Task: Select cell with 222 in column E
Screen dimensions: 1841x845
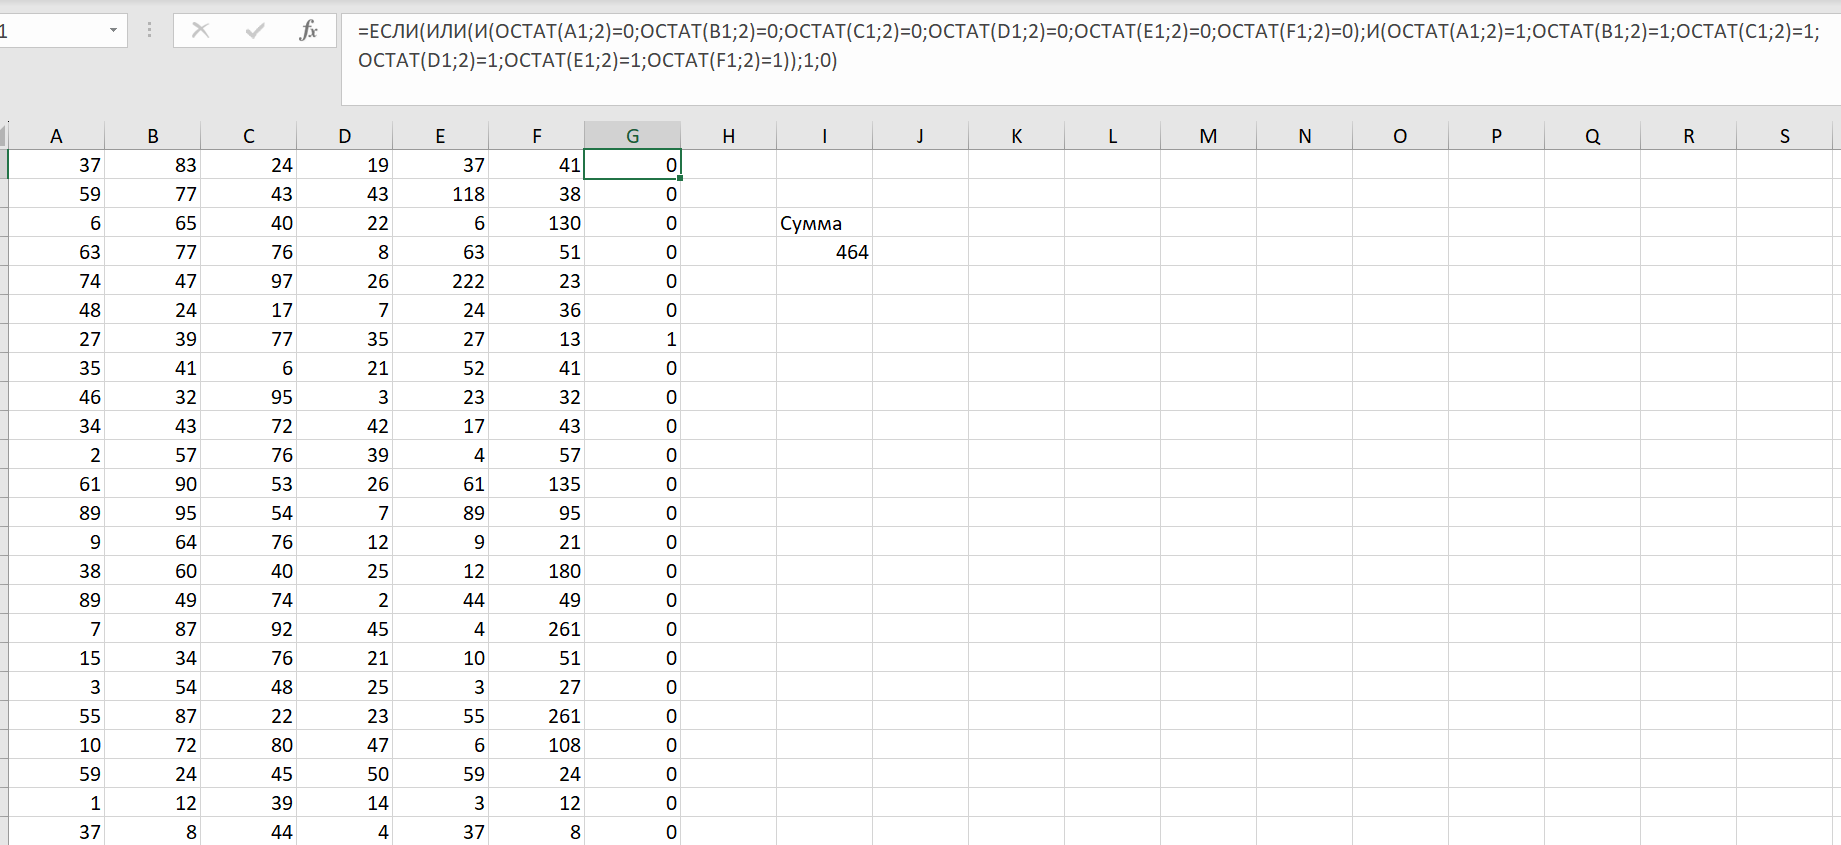Action: [x=440, y=281]
